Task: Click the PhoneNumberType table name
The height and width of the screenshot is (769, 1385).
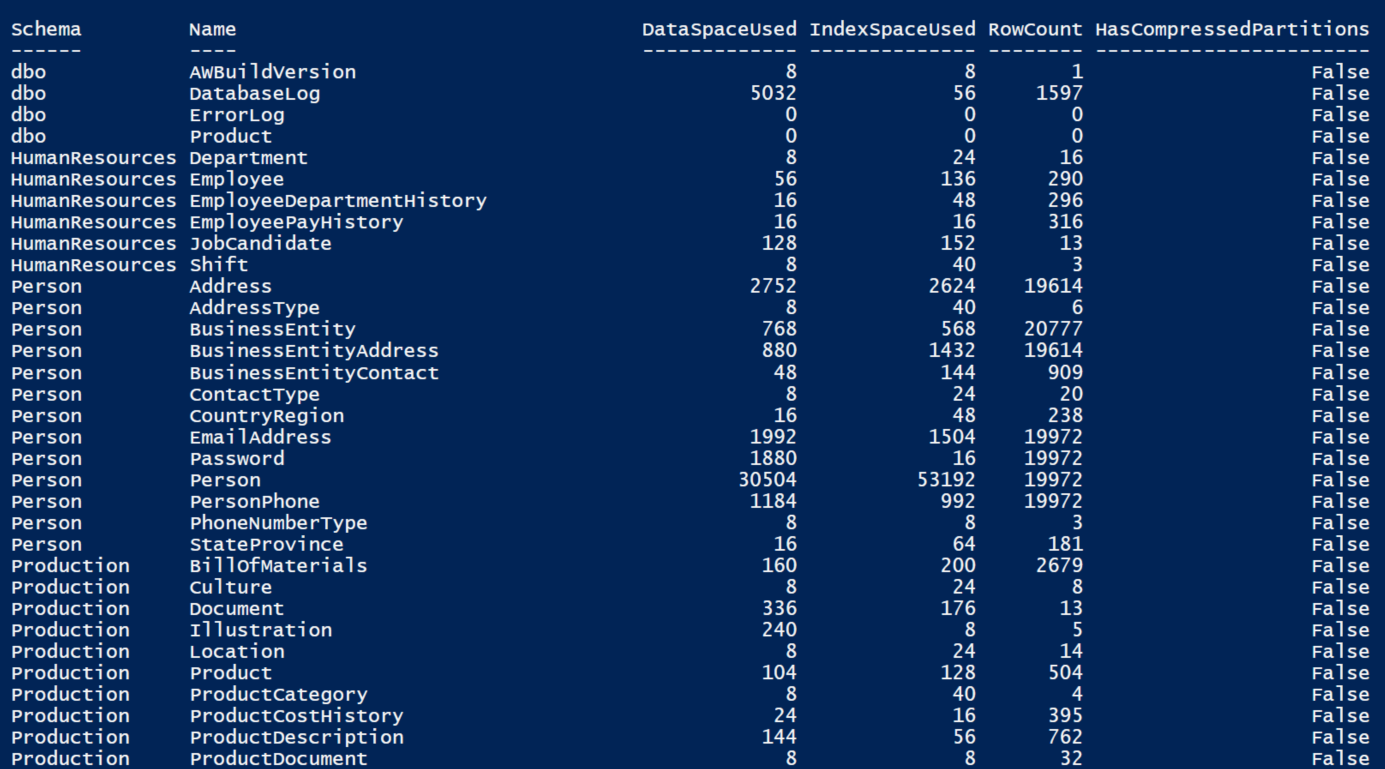Action: coord(278,523)
